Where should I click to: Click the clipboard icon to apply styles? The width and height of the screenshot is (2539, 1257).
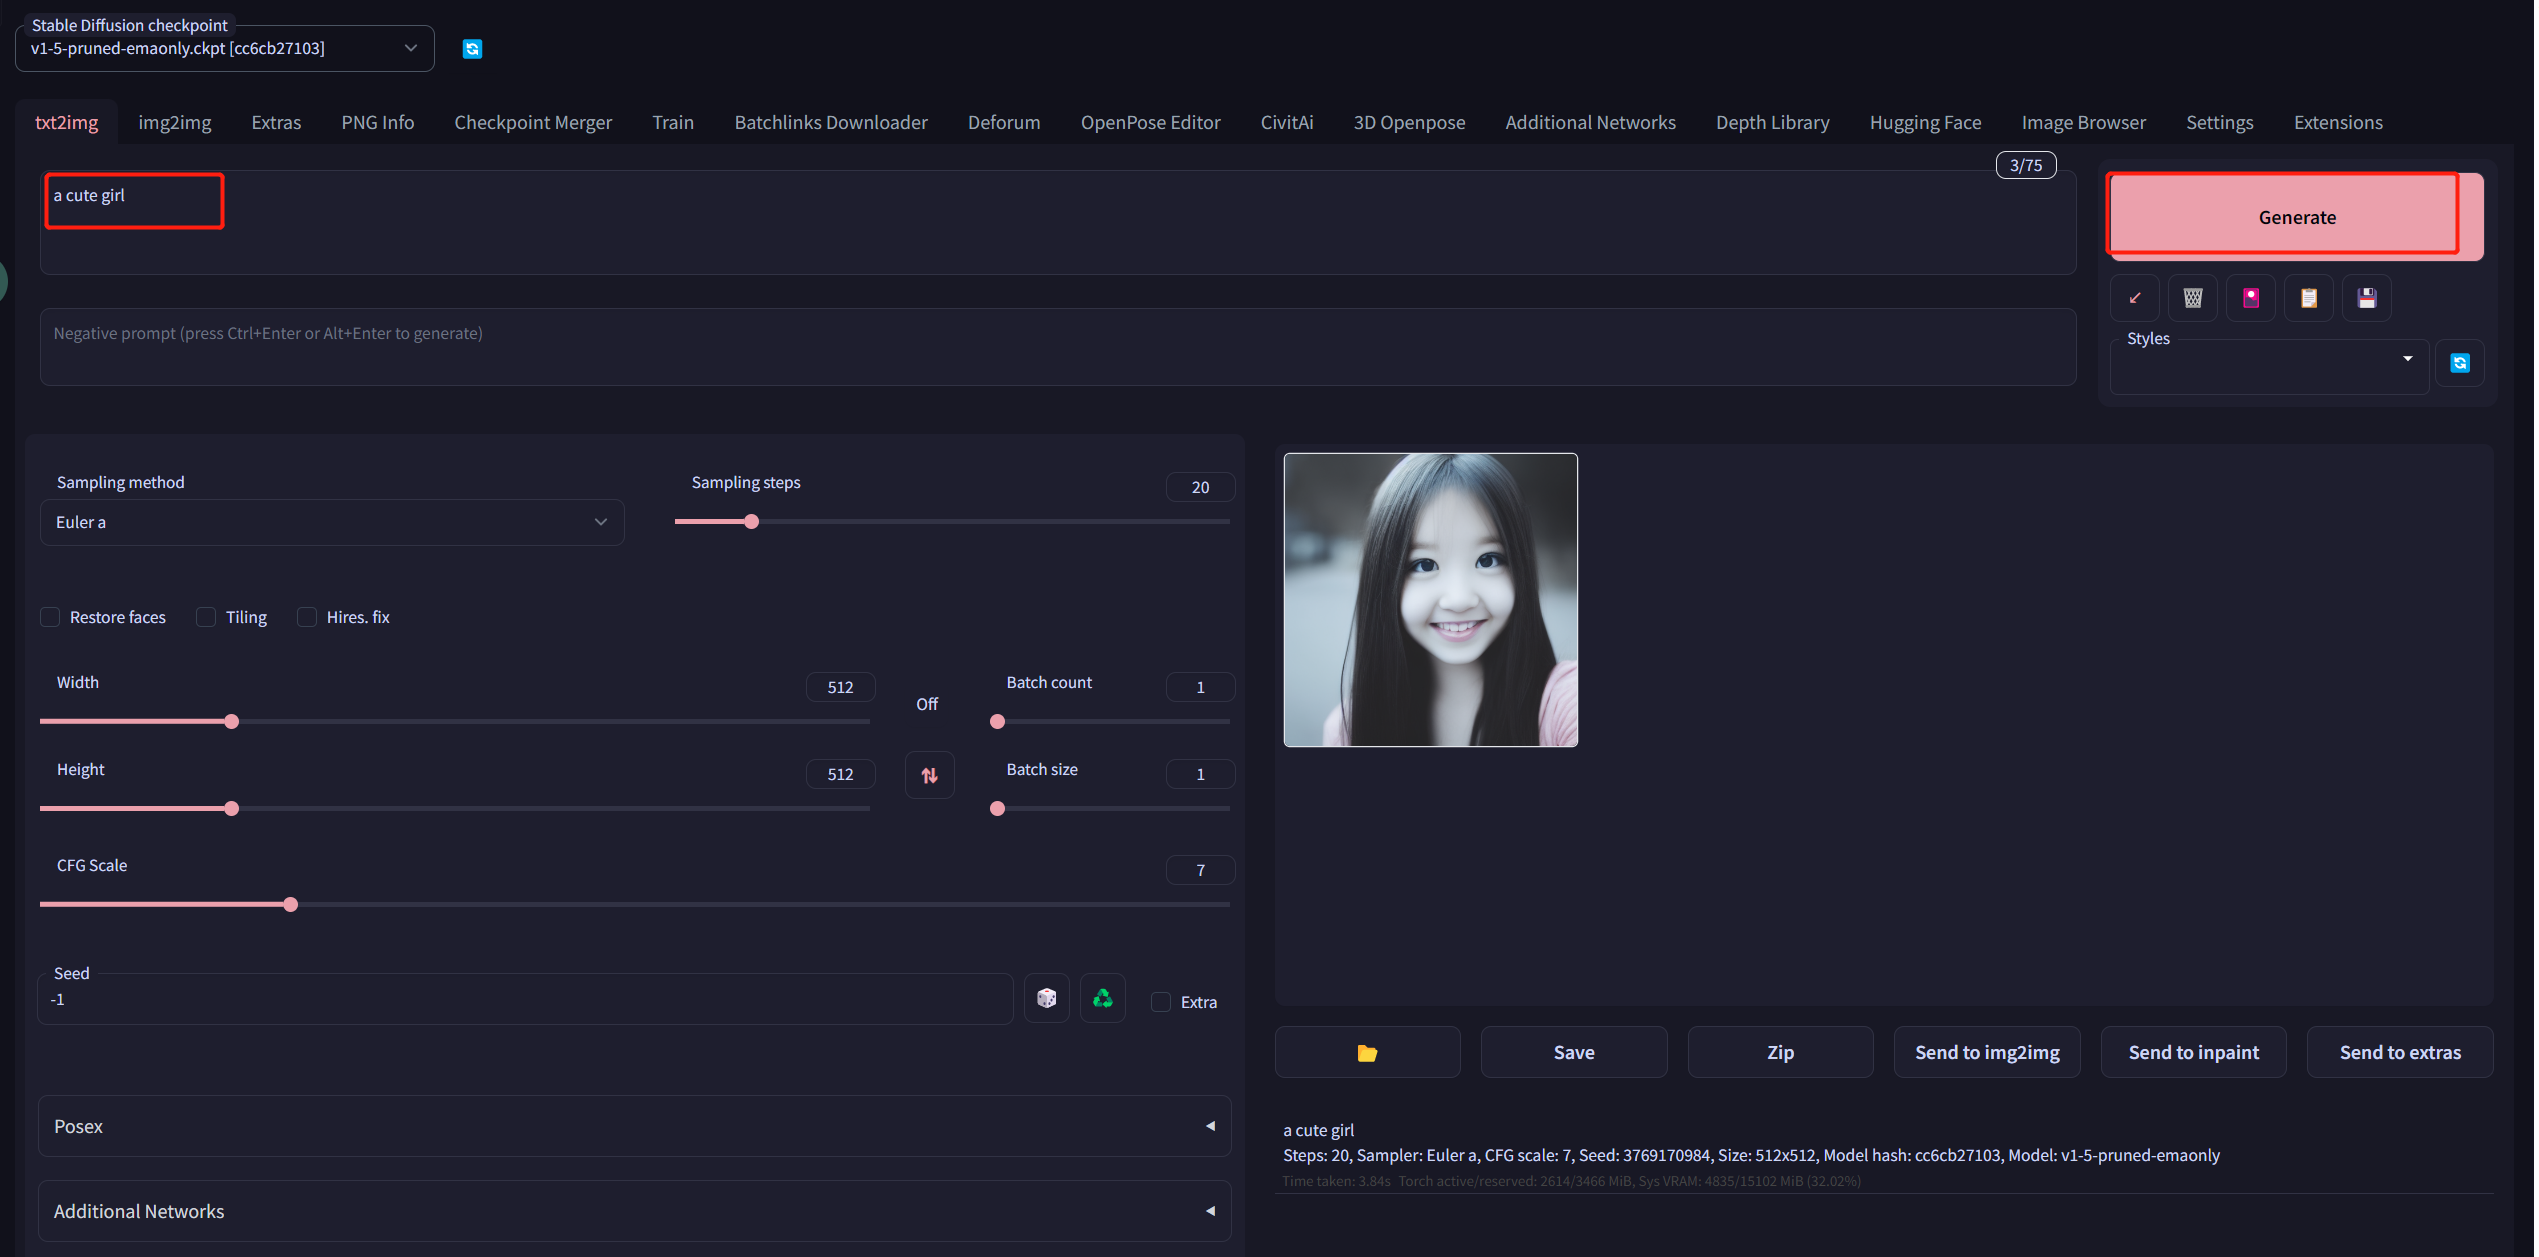pos(2309,298)
